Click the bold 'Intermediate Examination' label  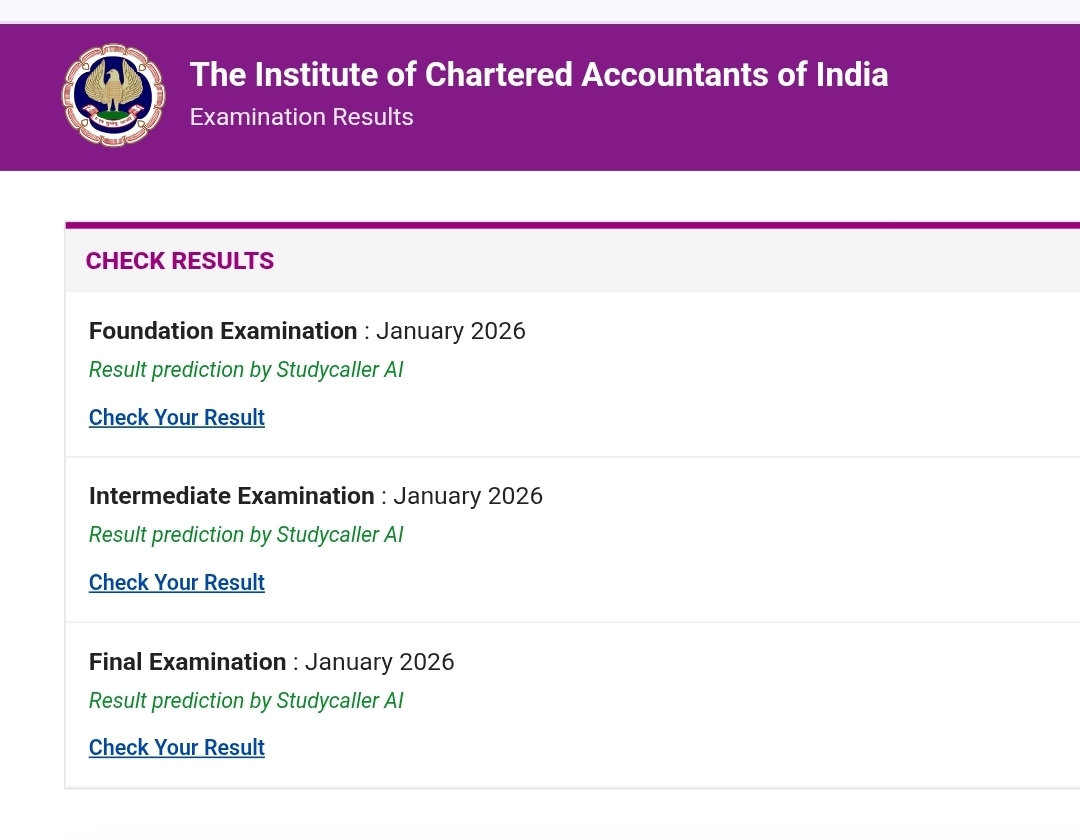[231, 496]
